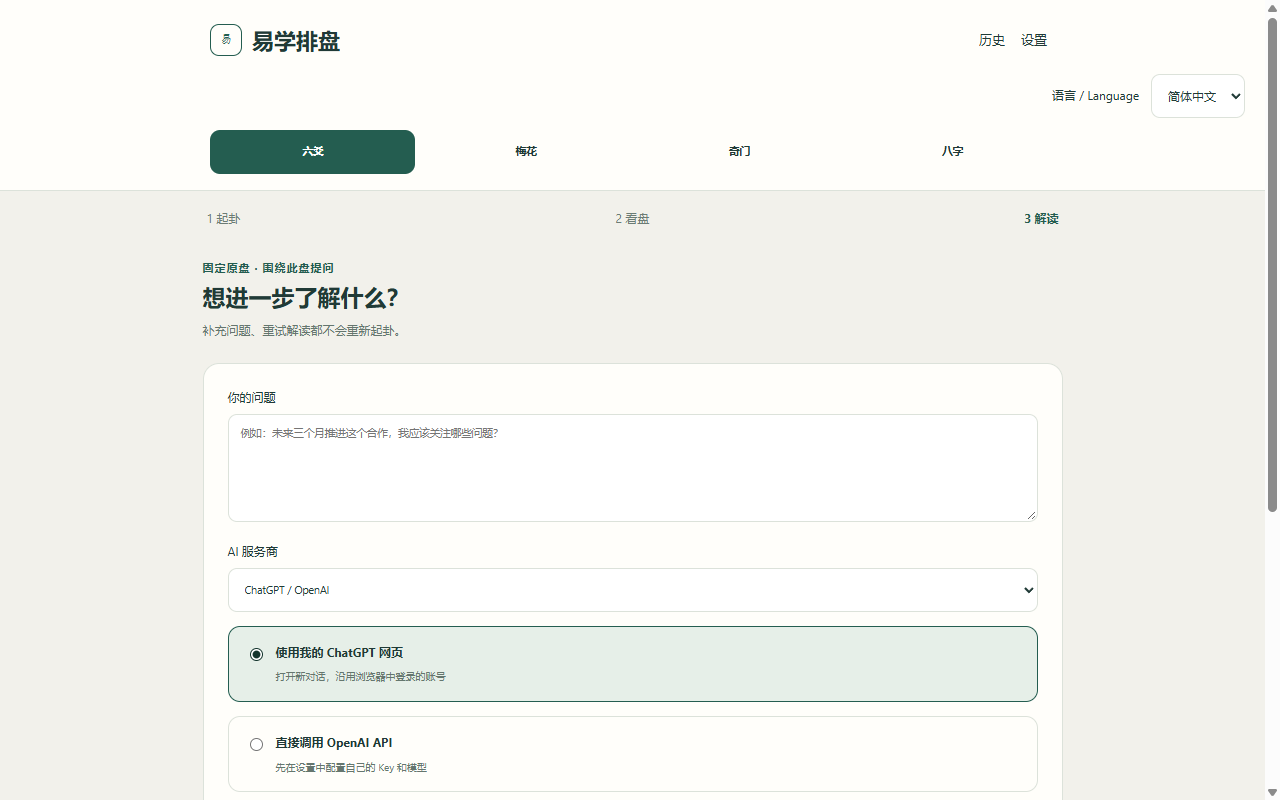The image size is (1280, 800).
Task: Switch to the 梅花 tab
Action: [526, 152]
